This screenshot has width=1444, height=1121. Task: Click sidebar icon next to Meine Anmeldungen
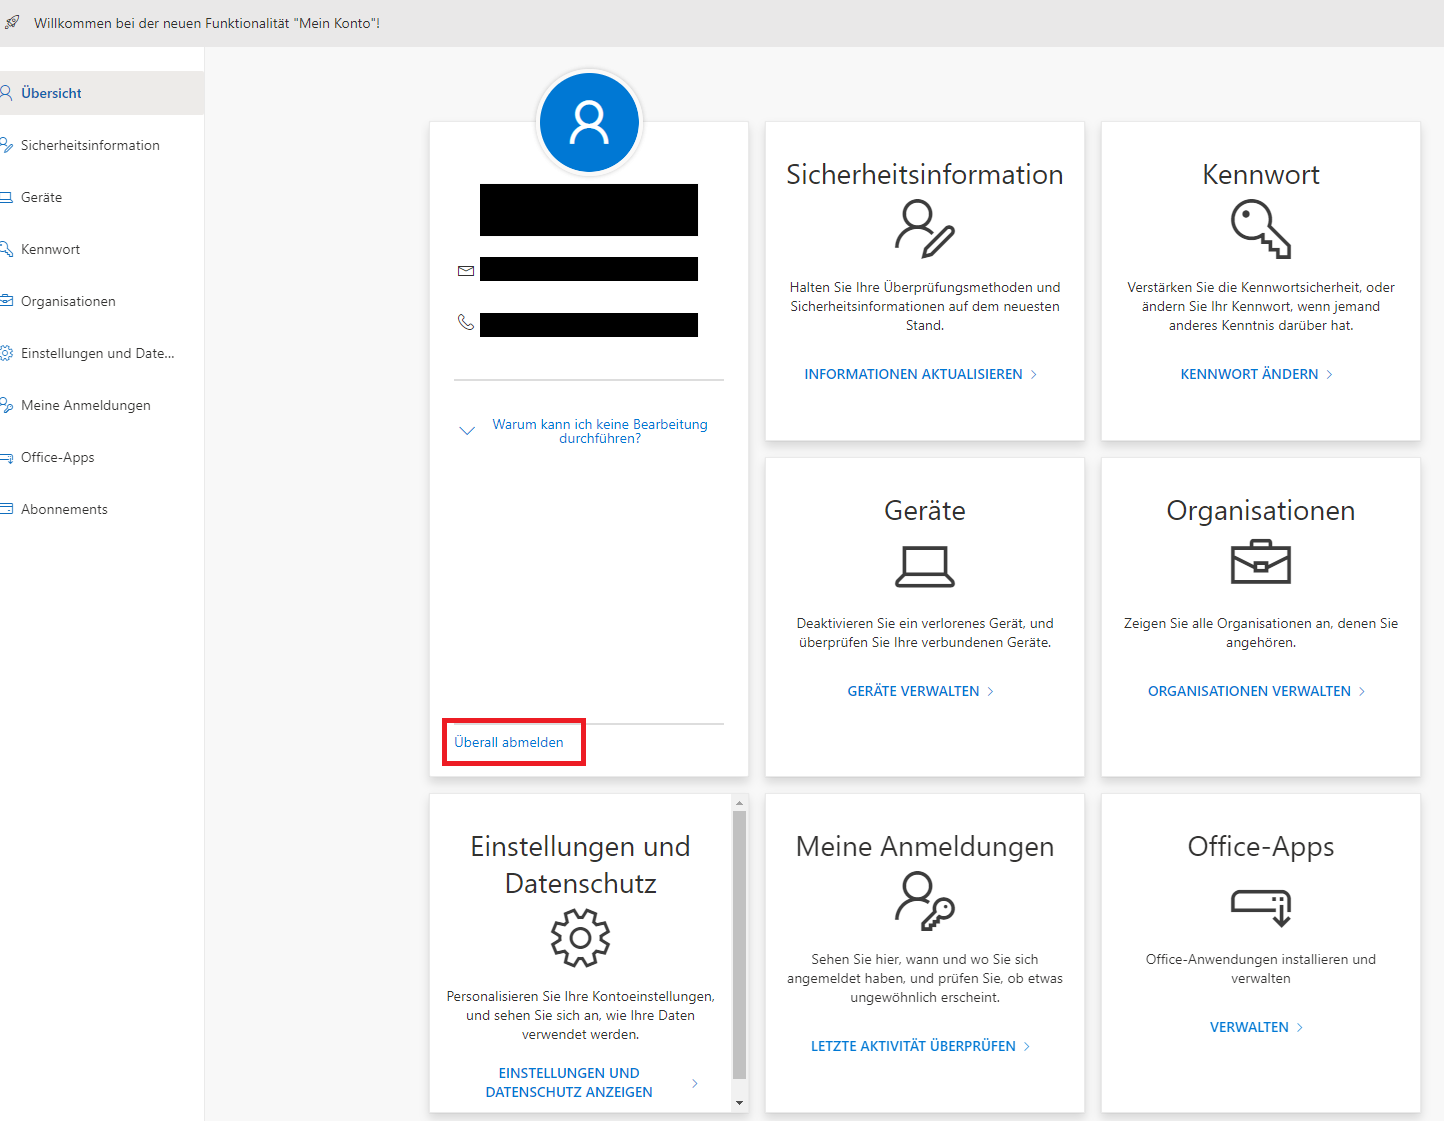pyautogui.click(x=6, y=405)
